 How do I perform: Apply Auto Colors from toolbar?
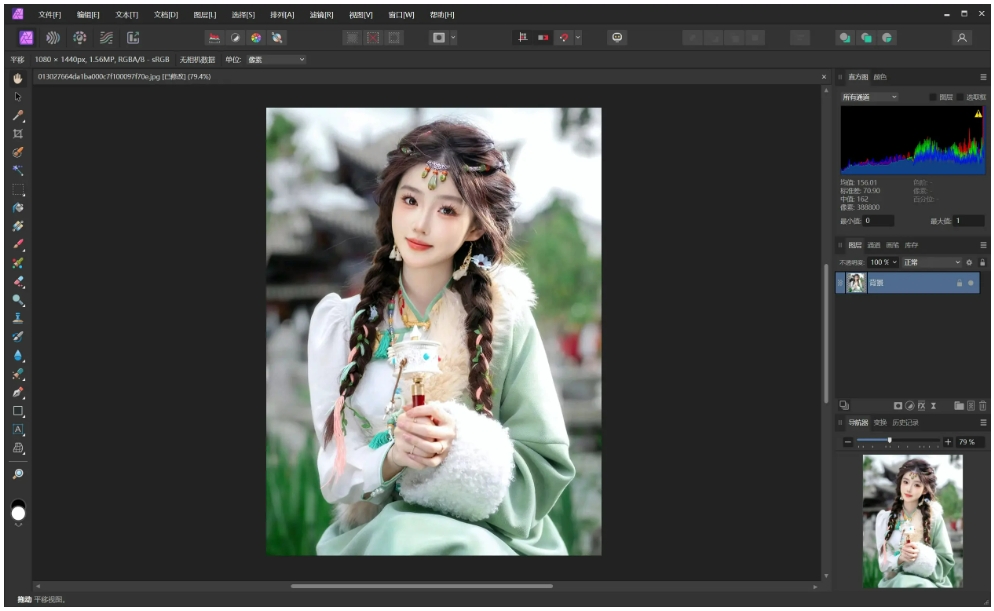(256, 38)
